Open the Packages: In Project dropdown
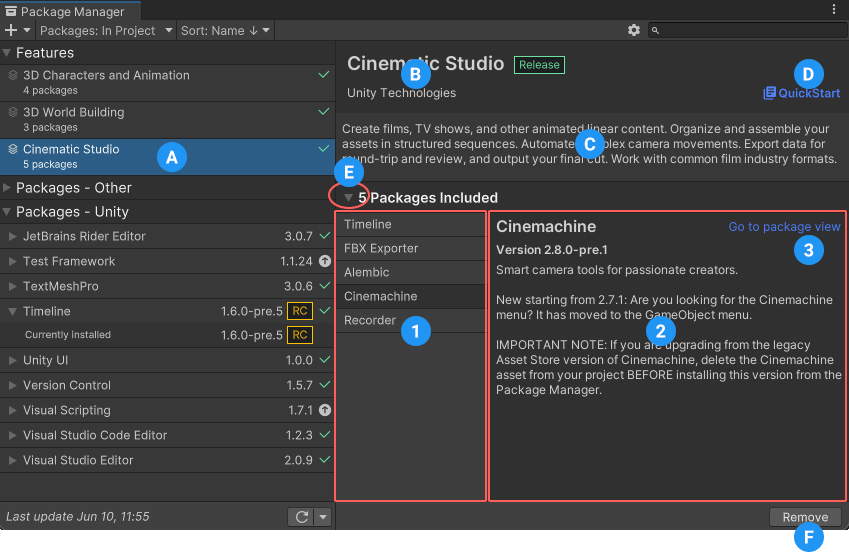The image size is (849, 554). pyautogui.click(x=103, y=31)
